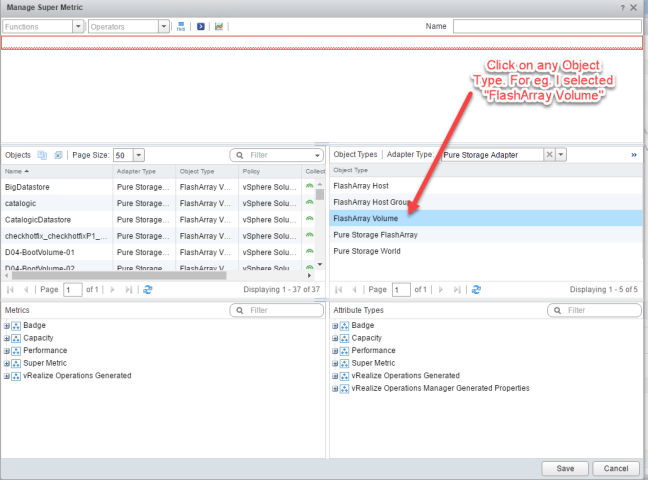Click the 'this' object toolbar icon
Viewport: 648px width, 480px height.
coord(180,26)
